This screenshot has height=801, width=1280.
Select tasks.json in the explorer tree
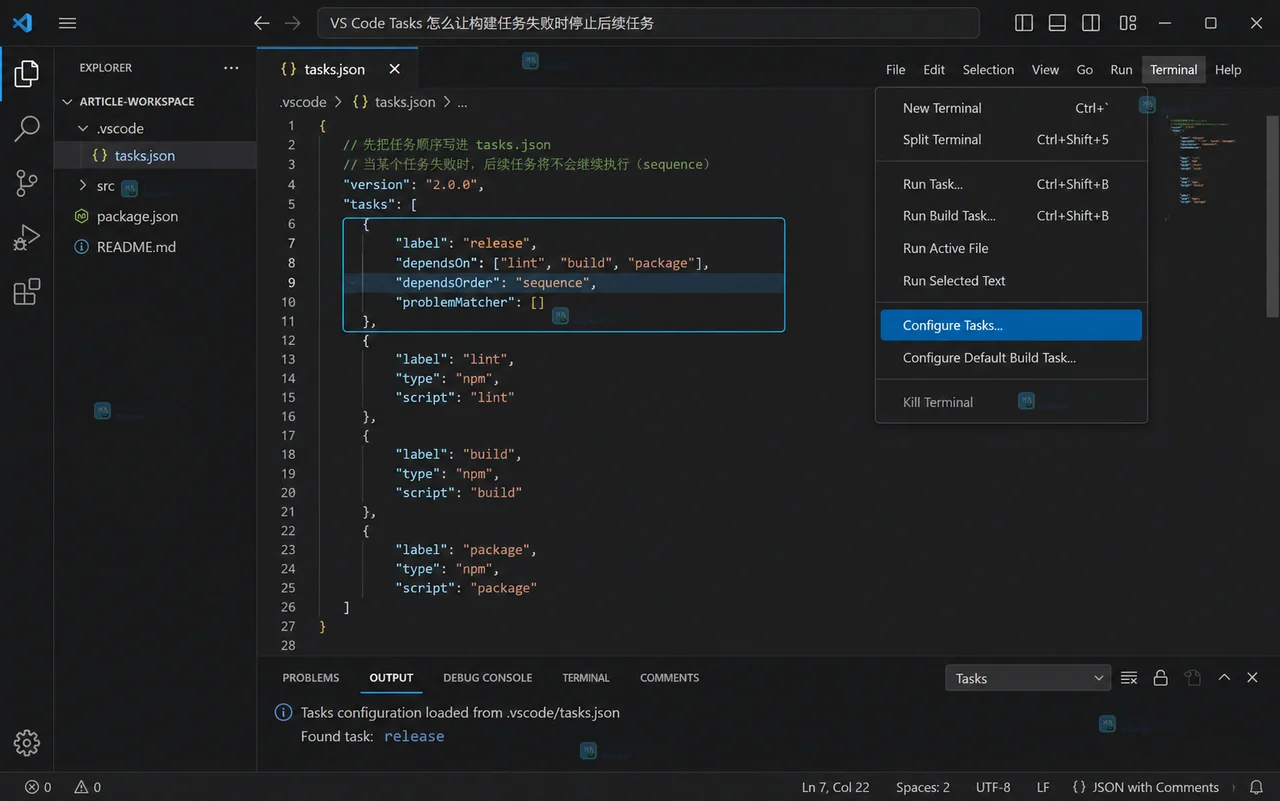click(157, 155)
